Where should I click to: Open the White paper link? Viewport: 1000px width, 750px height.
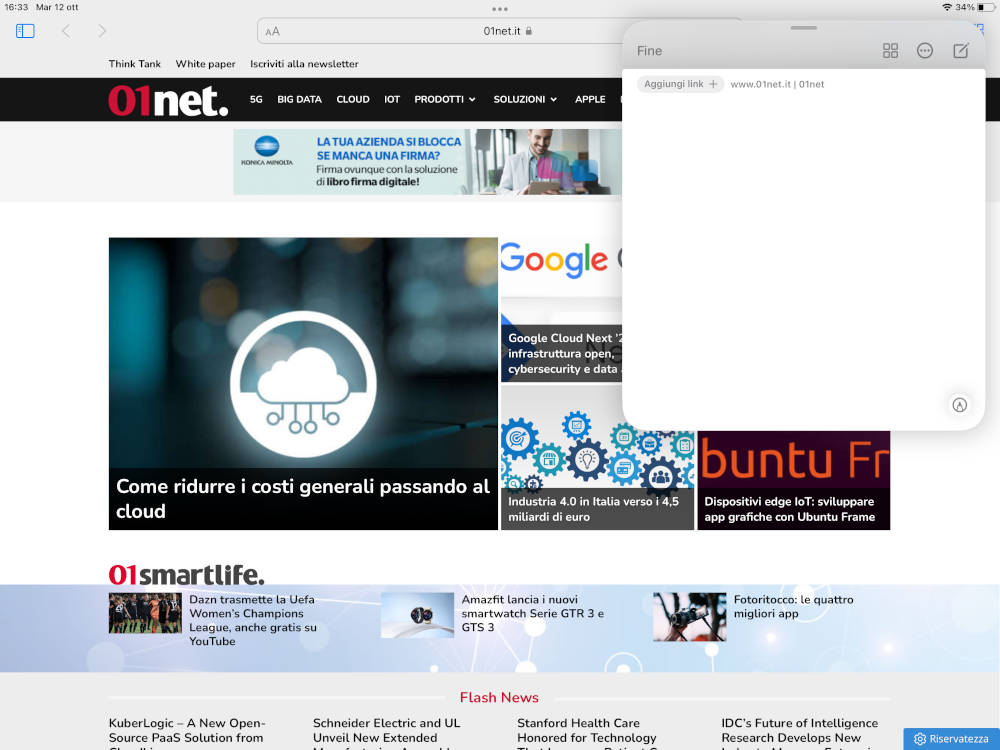(205, 64)
